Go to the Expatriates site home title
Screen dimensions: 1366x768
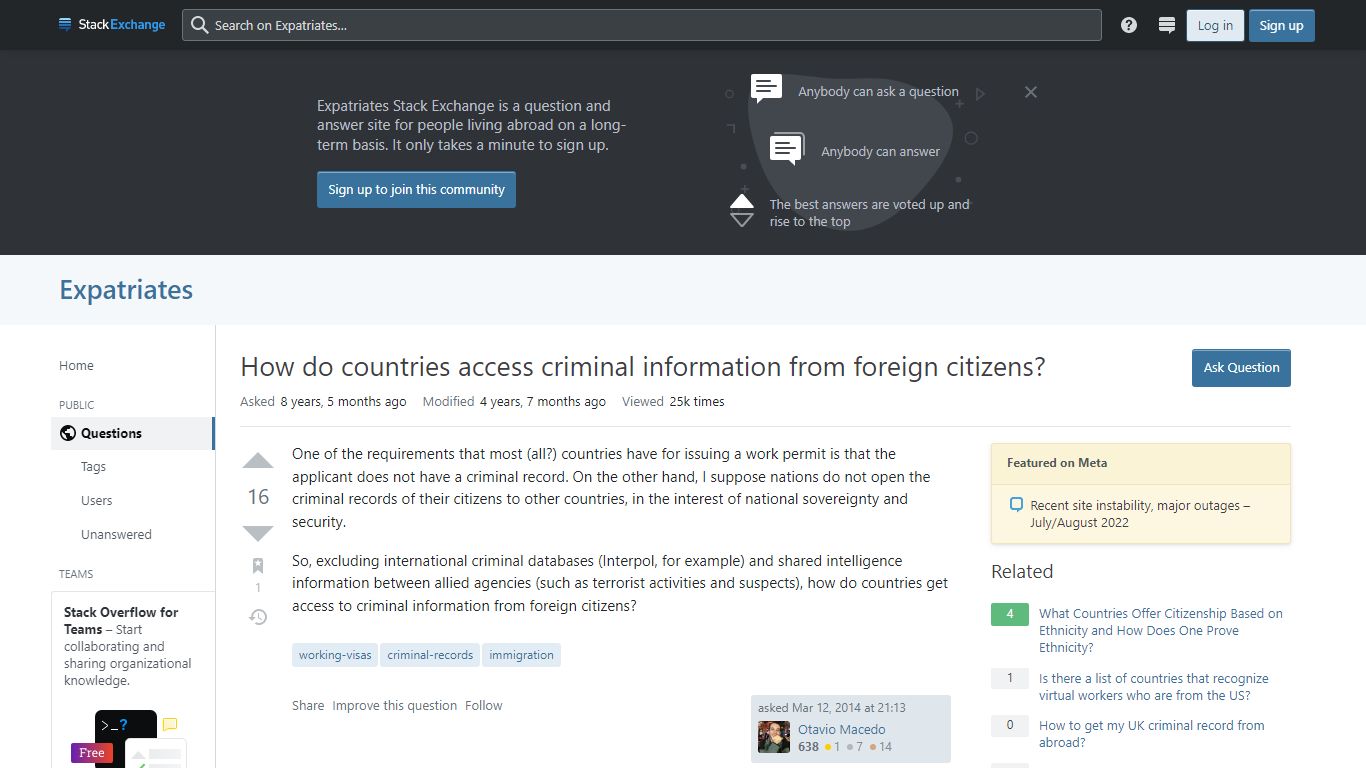click(126, 290)
